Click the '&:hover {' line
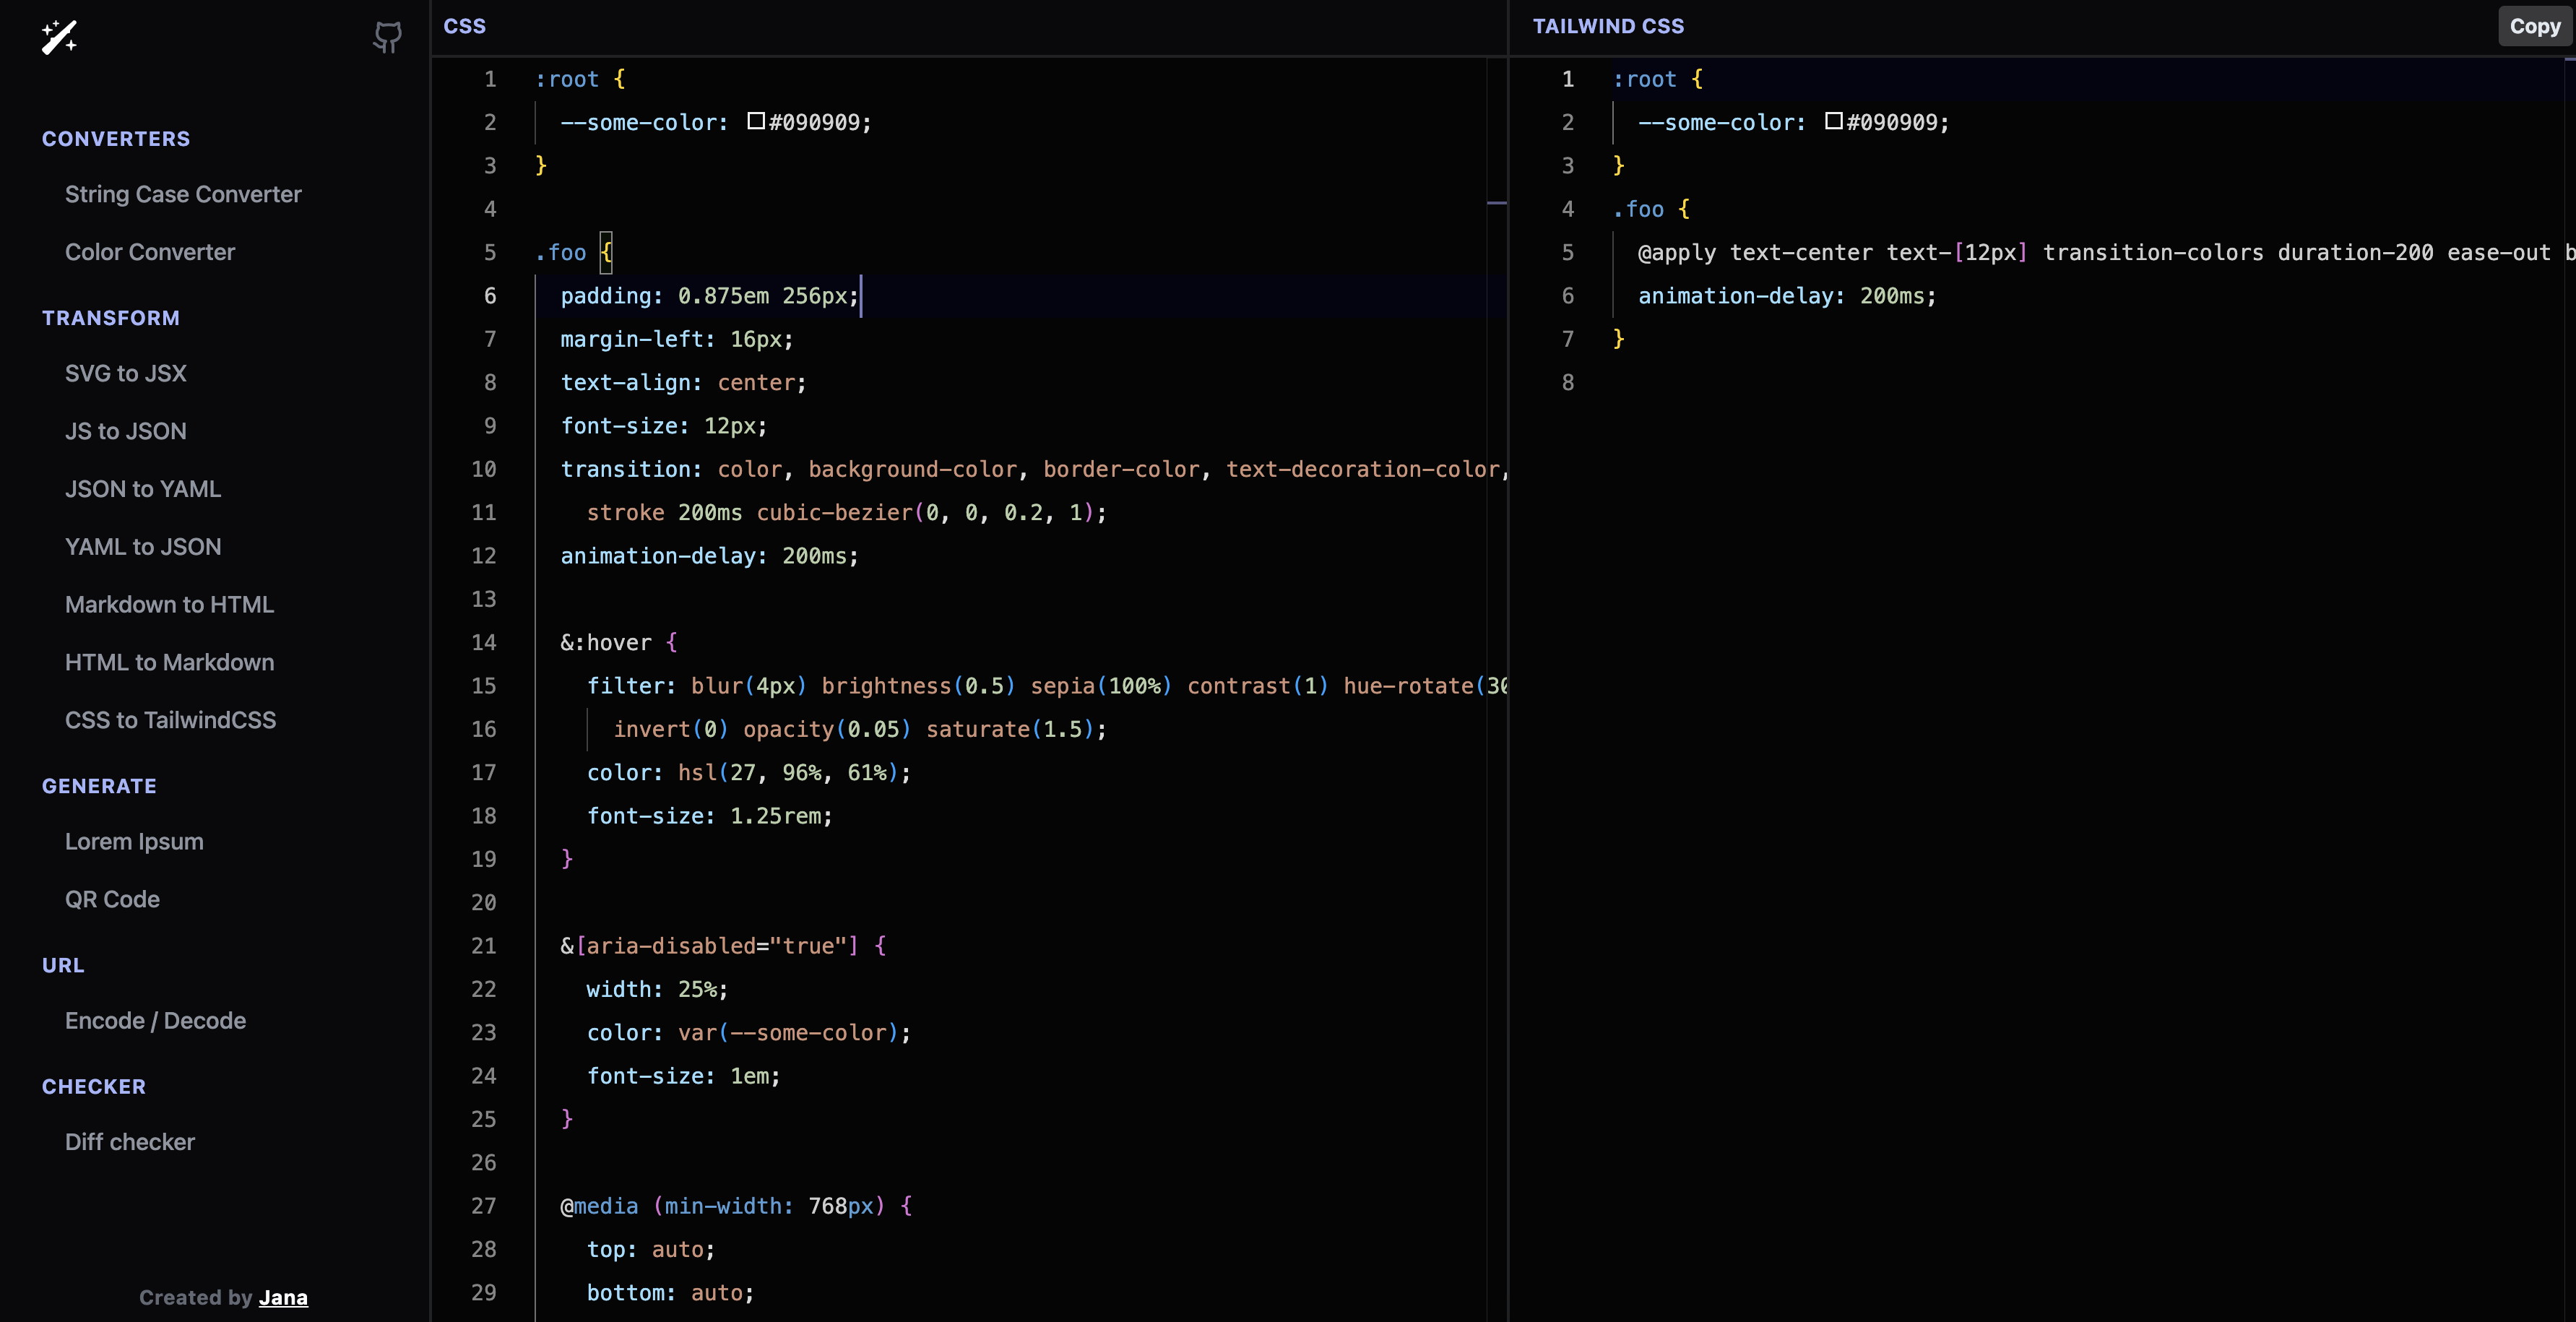Screen dimensions: 2576x1322 pos(619,643)
